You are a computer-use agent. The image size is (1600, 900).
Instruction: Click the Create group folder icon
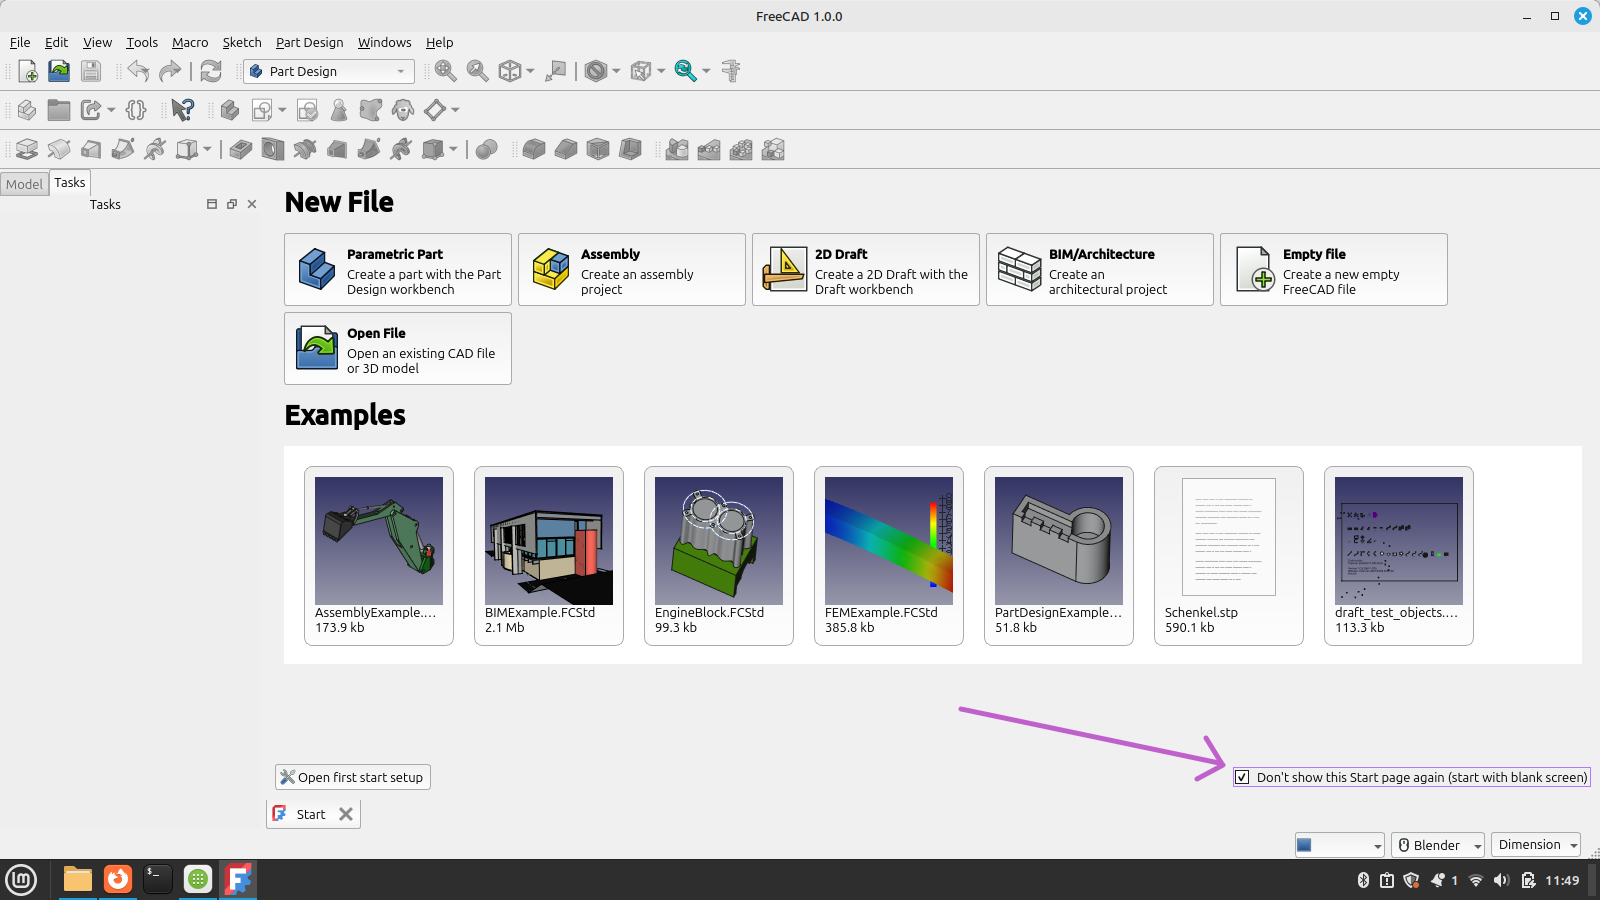click(x=59, y=110)
